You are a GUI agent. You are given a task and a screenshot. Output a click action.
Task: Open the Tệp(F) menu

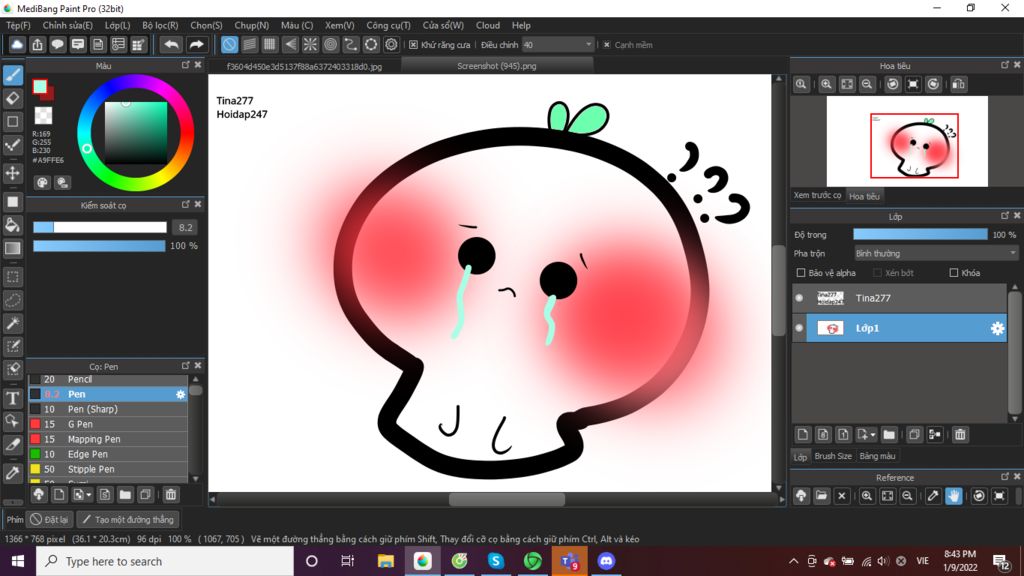(18, 25)
